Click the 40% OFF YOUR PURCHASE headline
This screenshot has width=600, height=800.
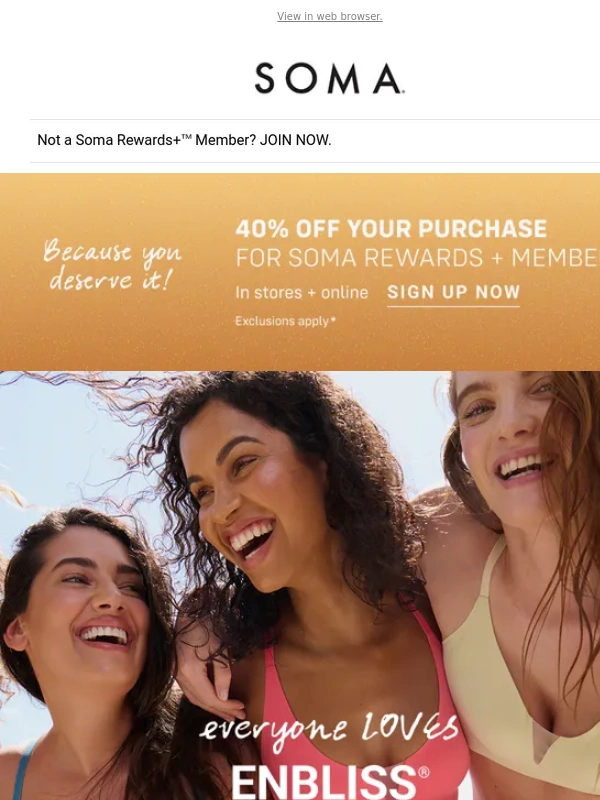[x=391, y=229]
